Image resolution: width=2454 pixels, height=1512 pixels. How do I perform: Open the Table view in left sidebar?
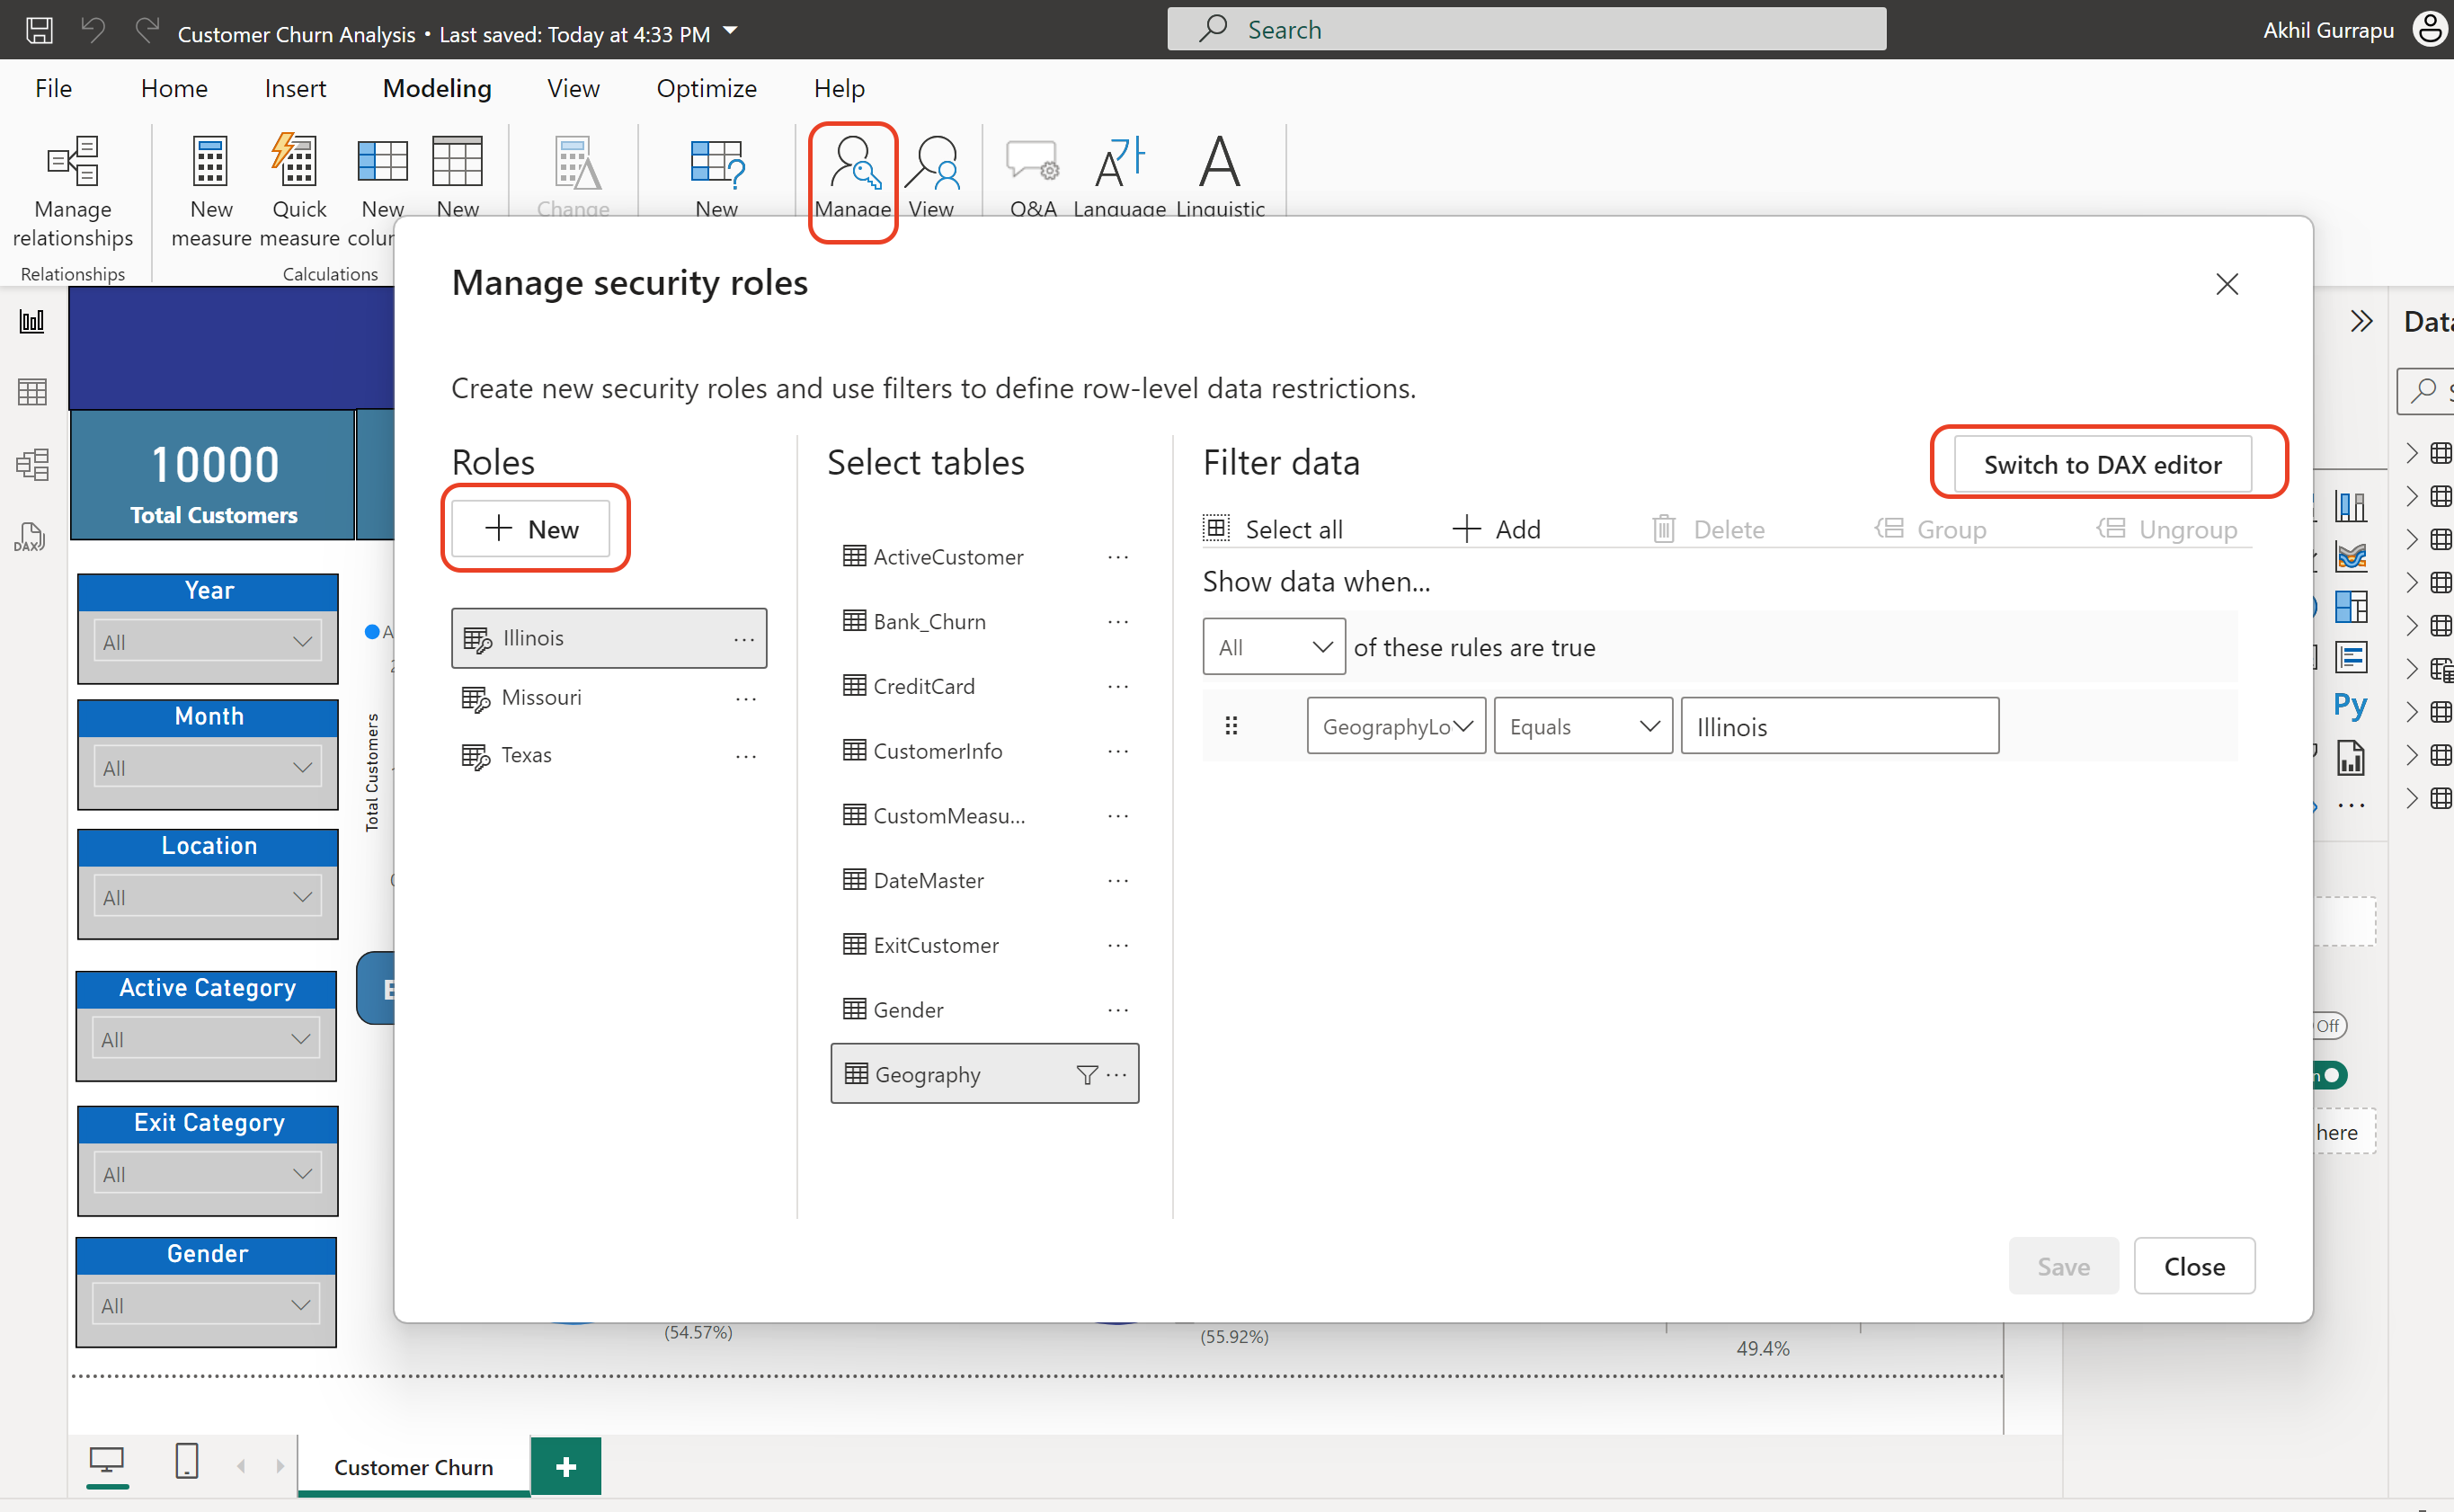[x=32, y=392]
